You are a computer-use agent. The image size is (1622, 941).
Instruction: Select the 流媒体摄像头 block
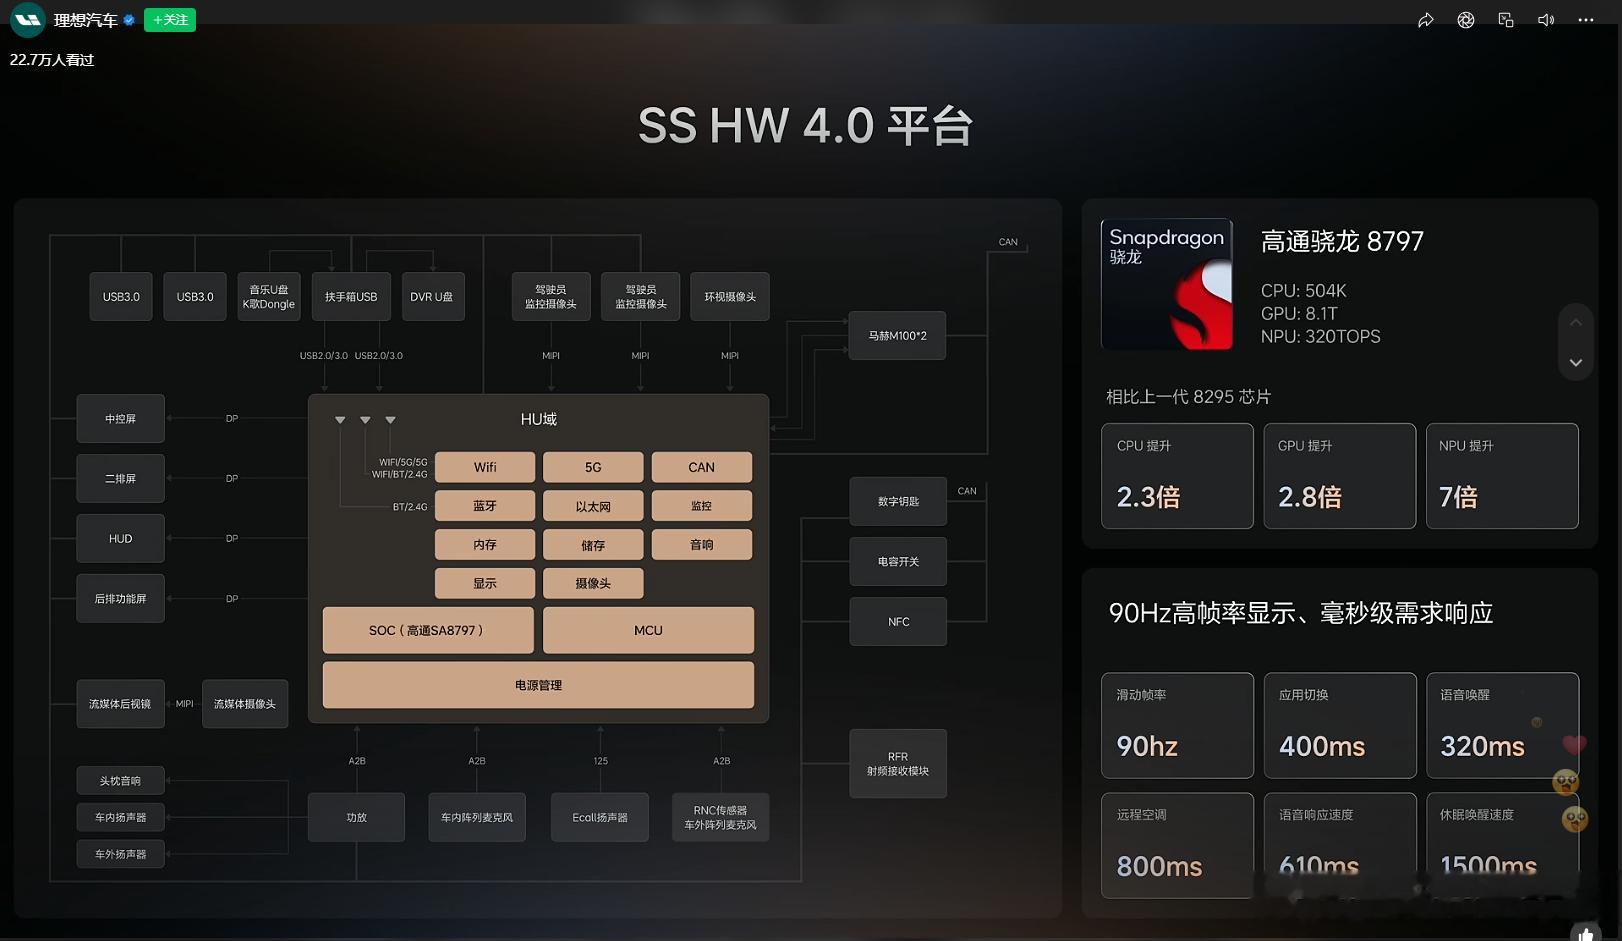click(x=245, y=704)
